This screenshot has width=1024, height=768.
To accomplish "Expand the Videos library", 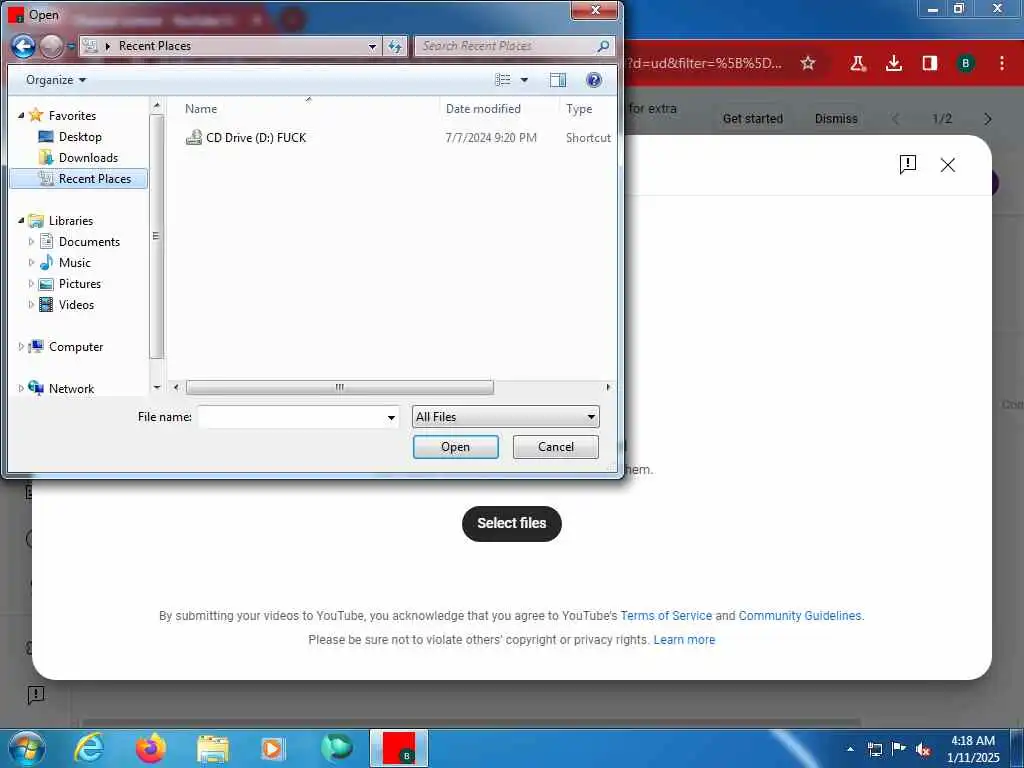I will point(31,304).
